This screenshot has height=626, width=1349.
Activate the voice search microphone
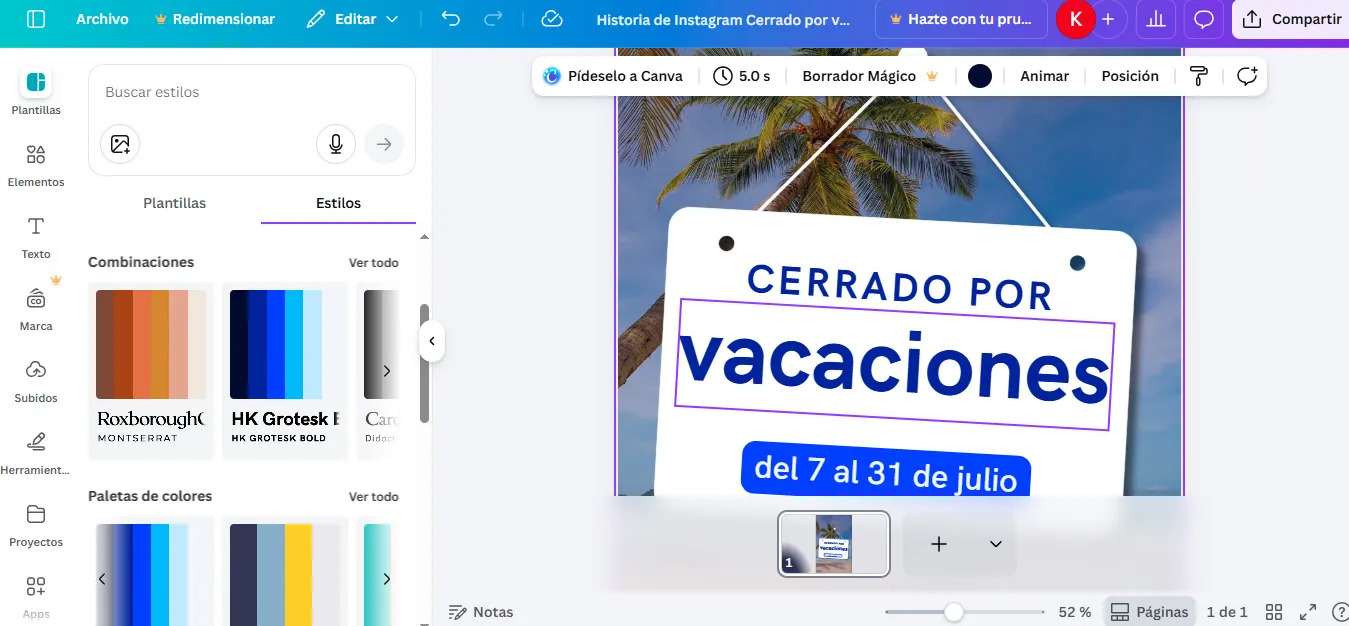(x=335, y=144)
